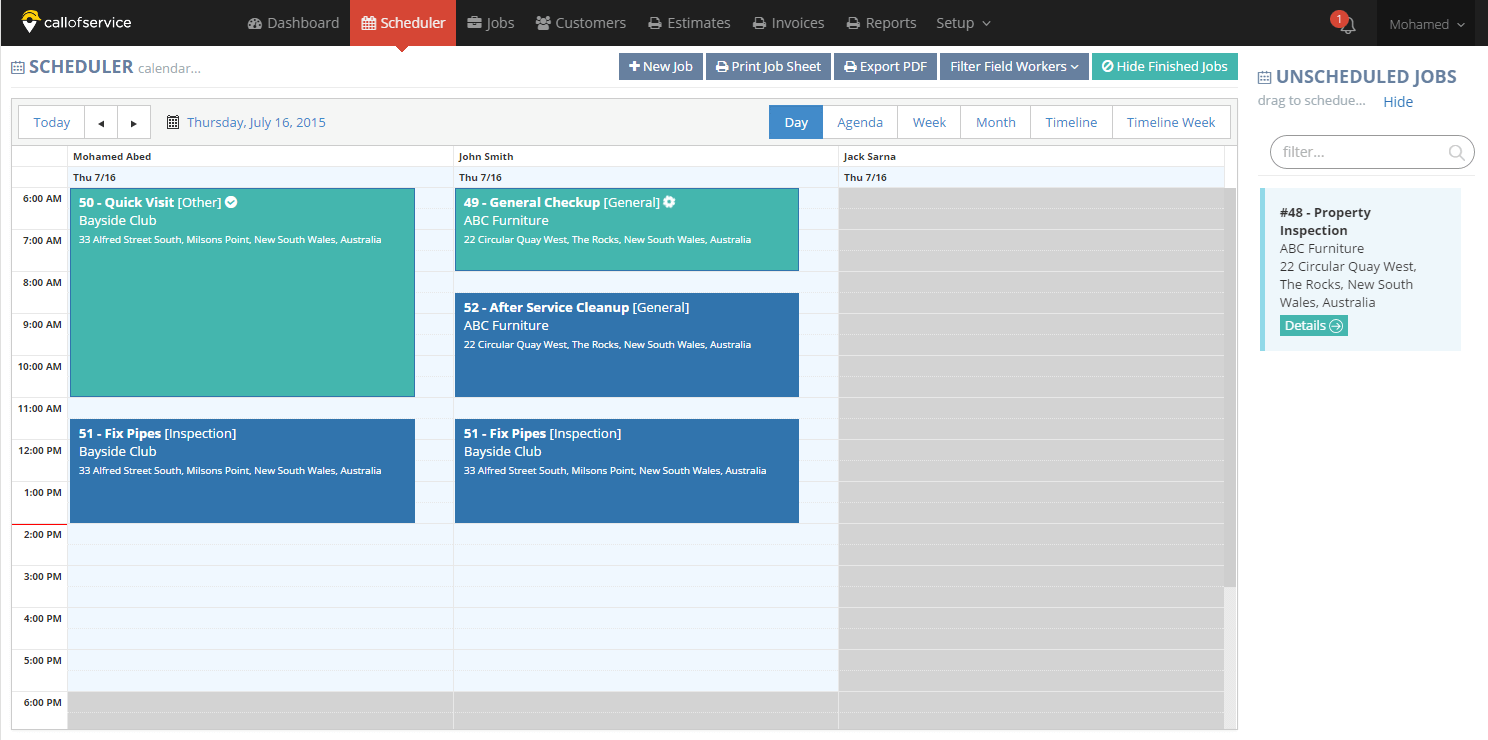This screenshot has width=1488, height=740.
Task: Click the search magnifier in filter box
Action: pos(1456,153)
